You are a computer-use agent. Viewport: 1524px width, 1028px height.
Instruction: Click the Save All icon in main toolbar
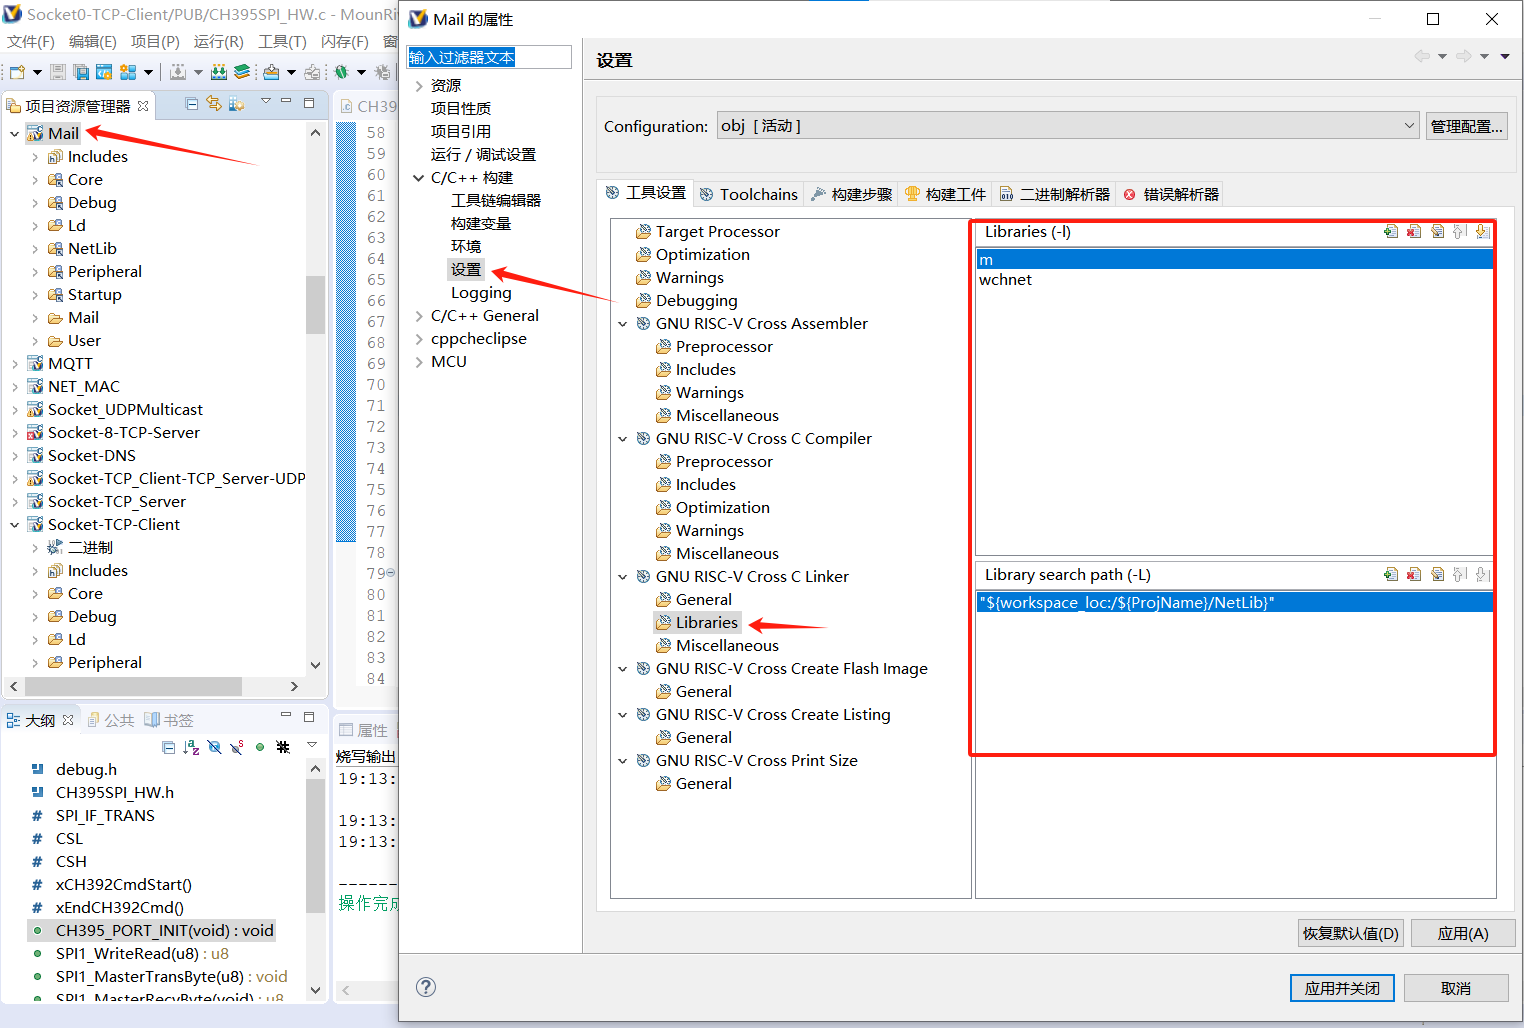[x=81, y=72]
